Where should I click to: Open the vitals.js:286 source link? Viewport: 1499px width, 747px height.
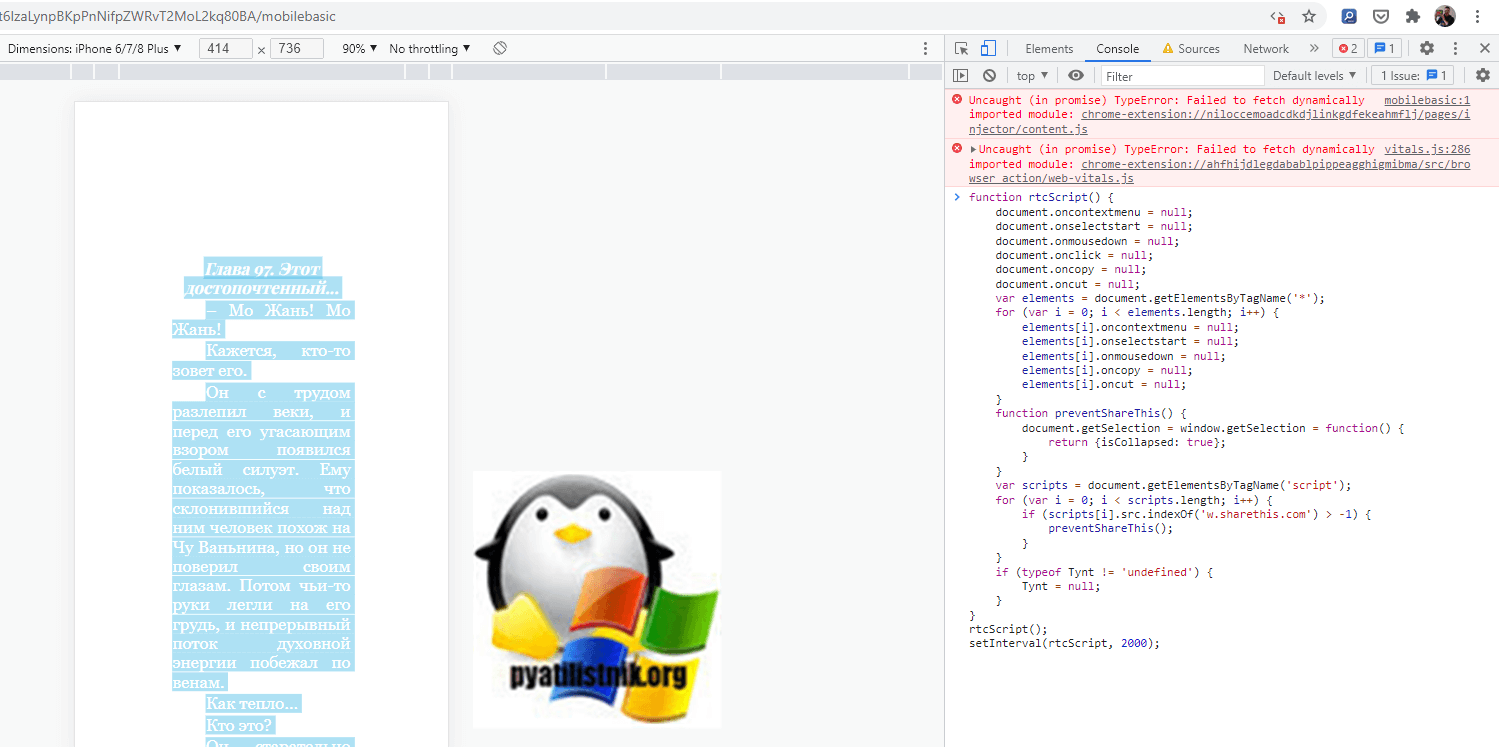(x=1427, y=149)
